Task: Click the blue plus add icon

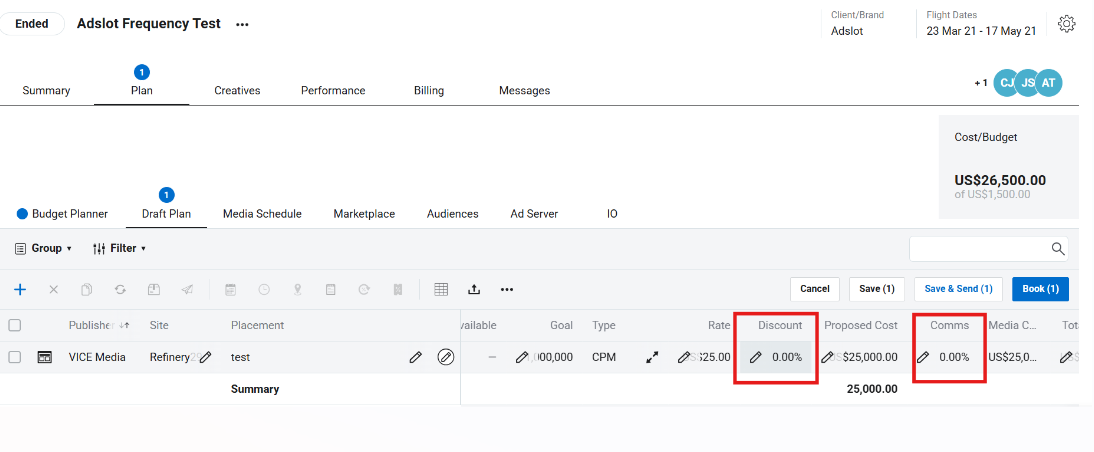Action: pos(20,289)
